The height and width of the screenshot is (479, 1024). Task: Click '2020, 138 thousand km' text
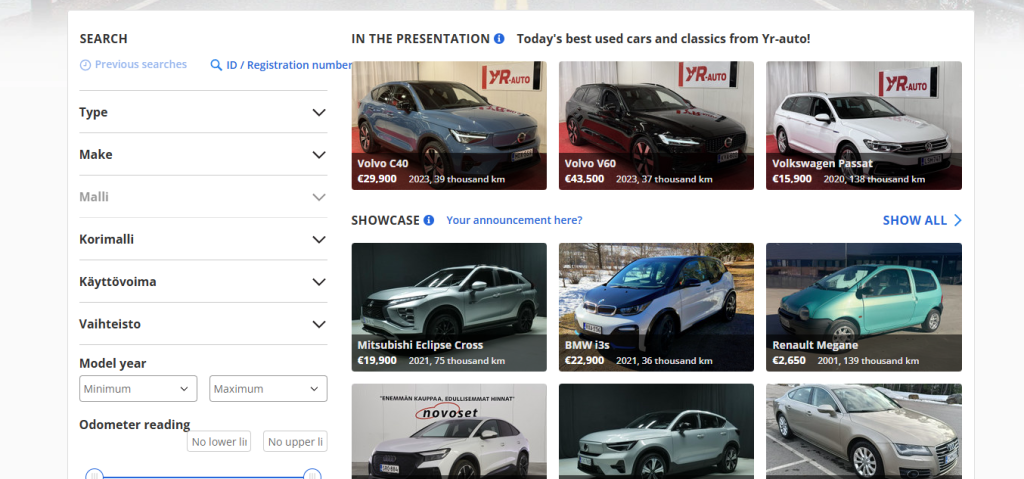coord(874,179)
